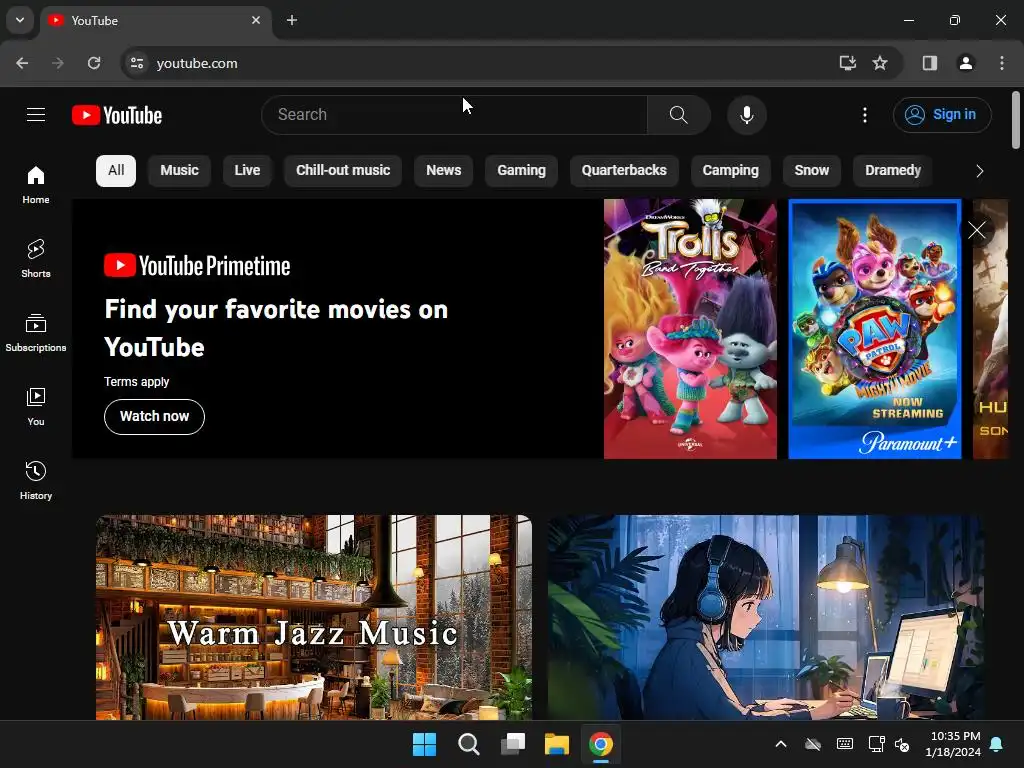Open Windows taskbar search
Image resolution: width=1024 pixels, height=768 pixels.
(x=468, y=744)
